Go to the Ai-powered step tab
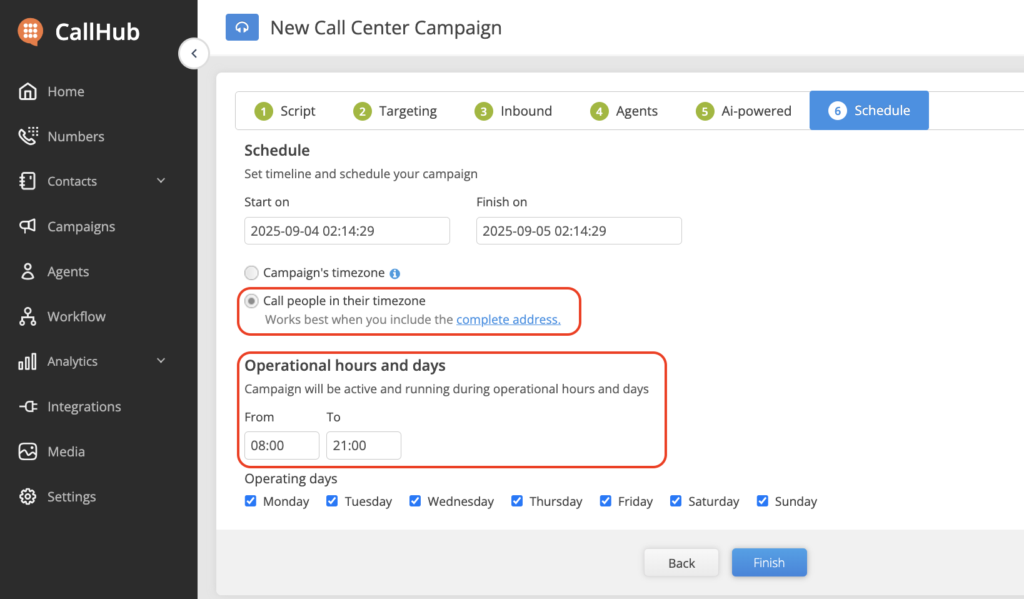This screenshot has width=1024, height=599. (743, 111)
